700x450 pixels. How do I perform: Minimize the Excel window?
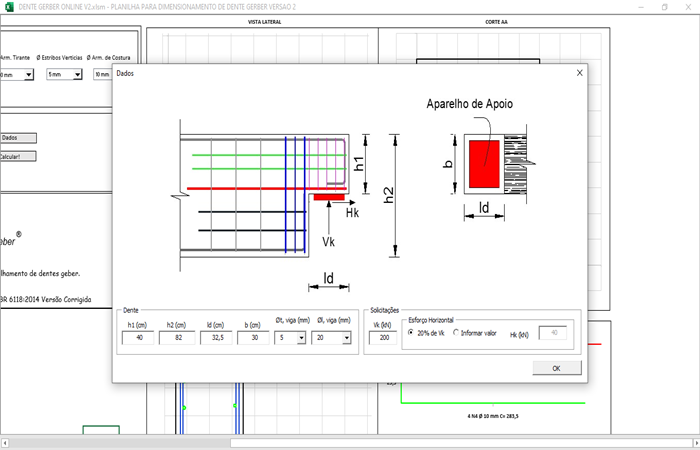coord(637,6)
